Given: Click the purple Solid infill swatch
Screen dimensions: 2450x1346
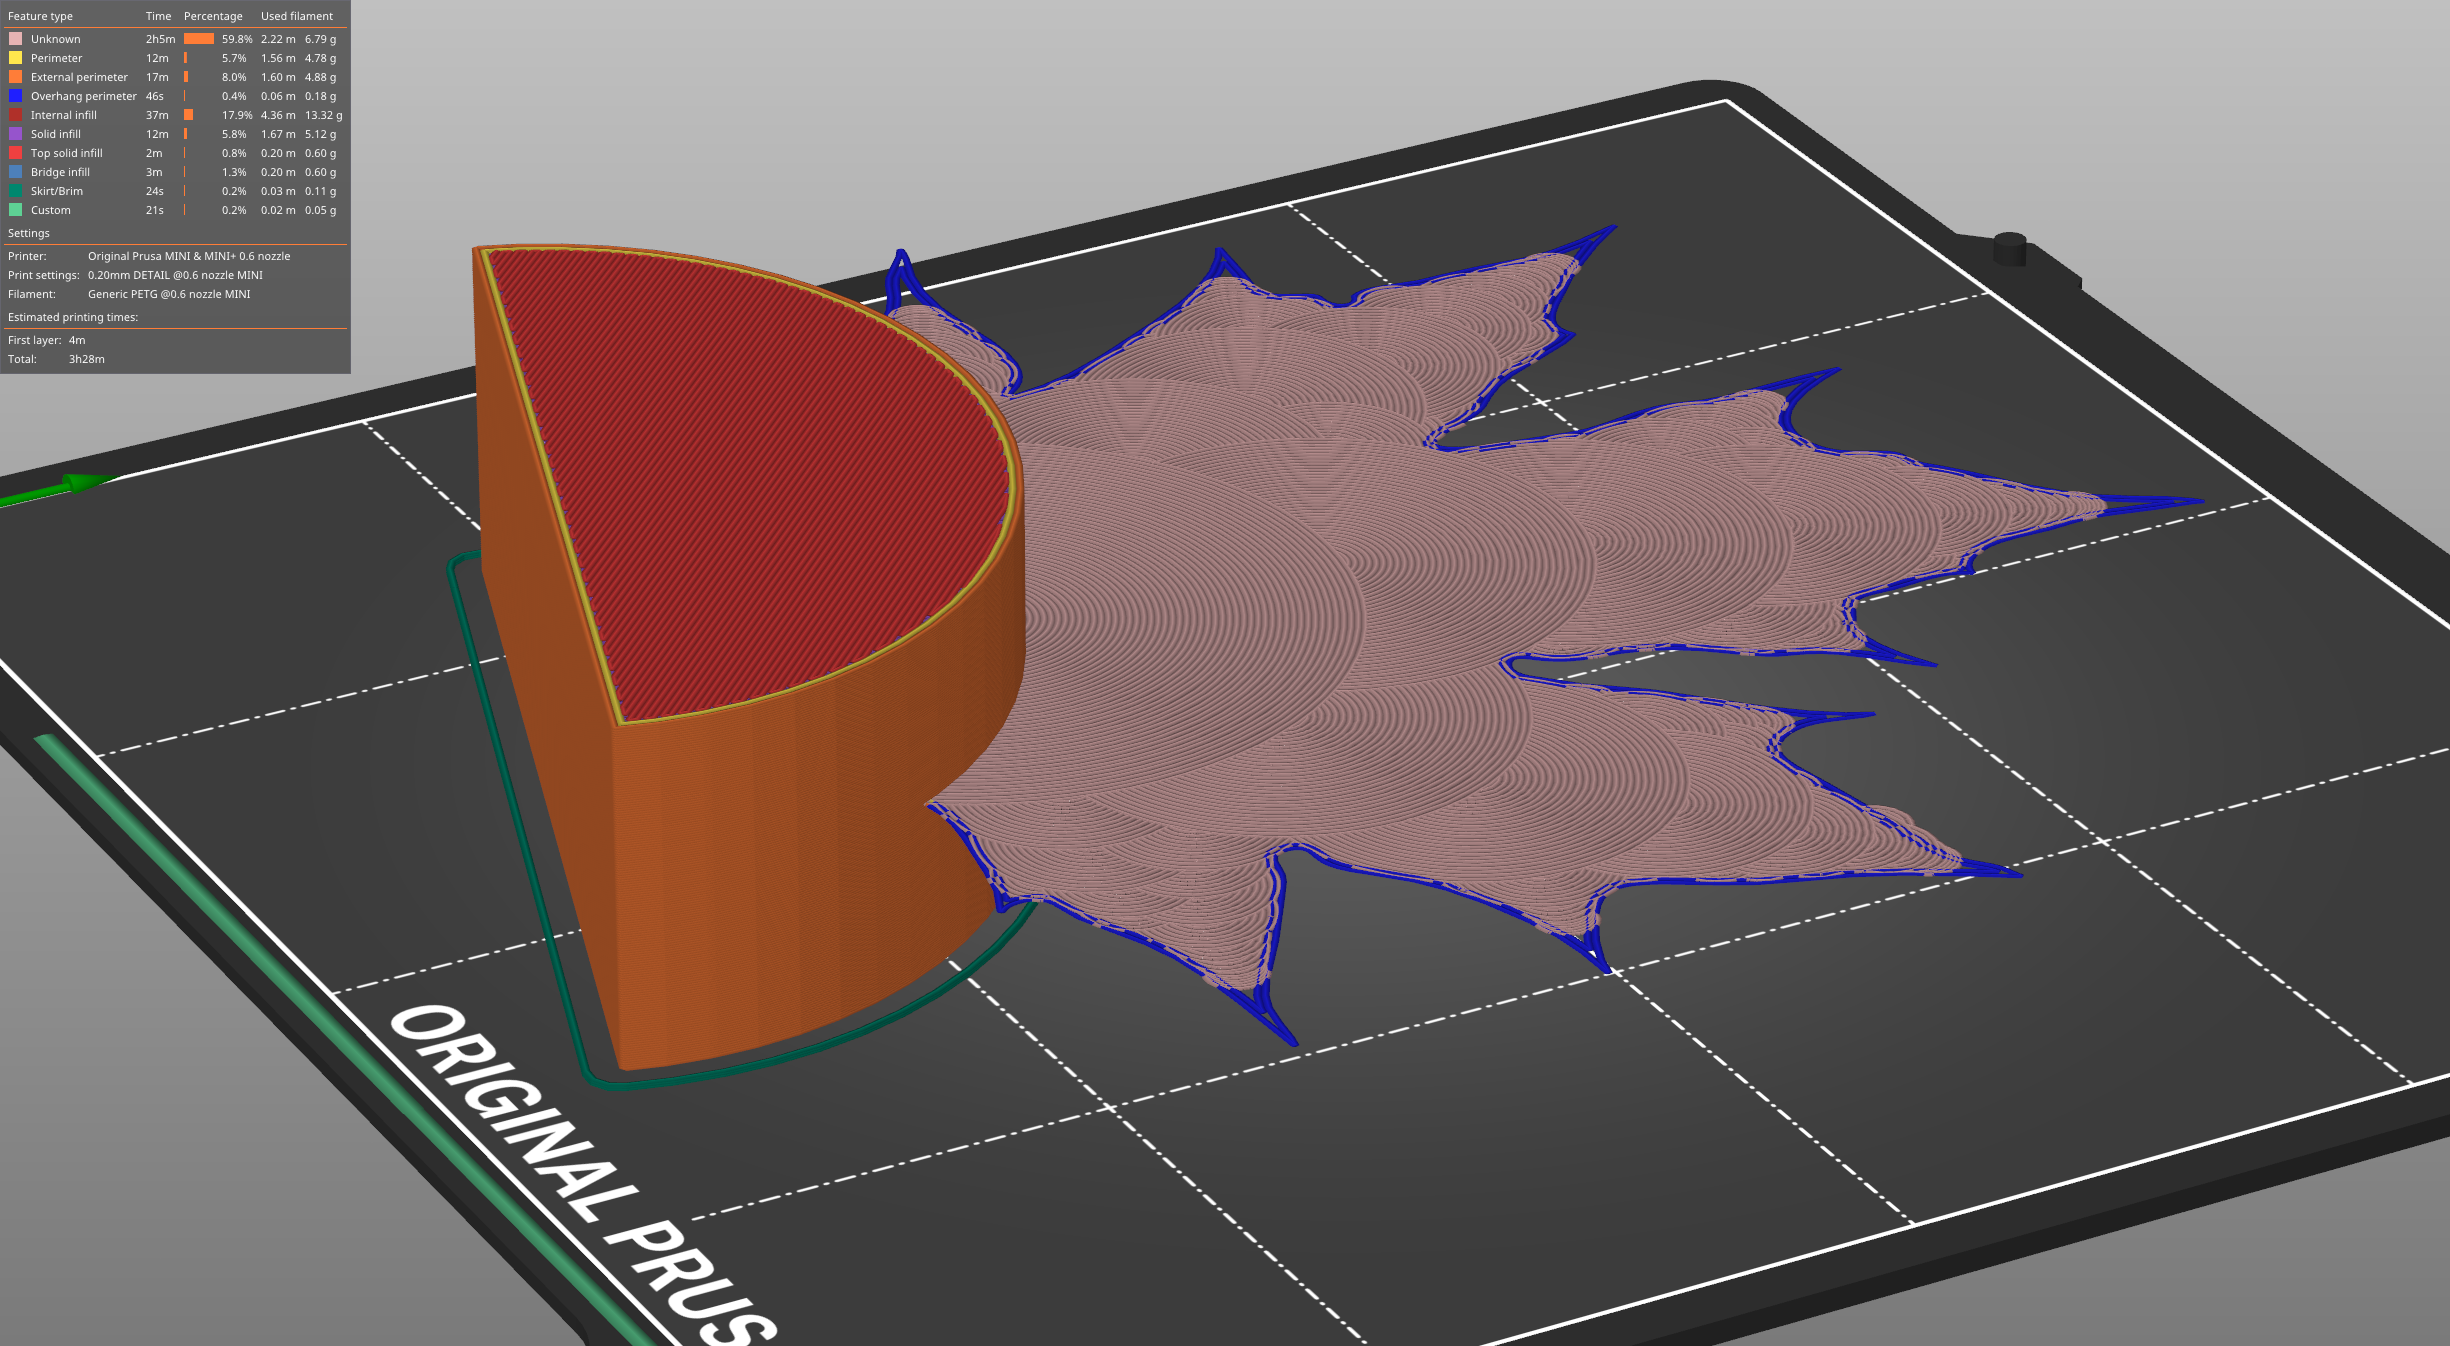Looking at the screenshot, I should [14, 133].
